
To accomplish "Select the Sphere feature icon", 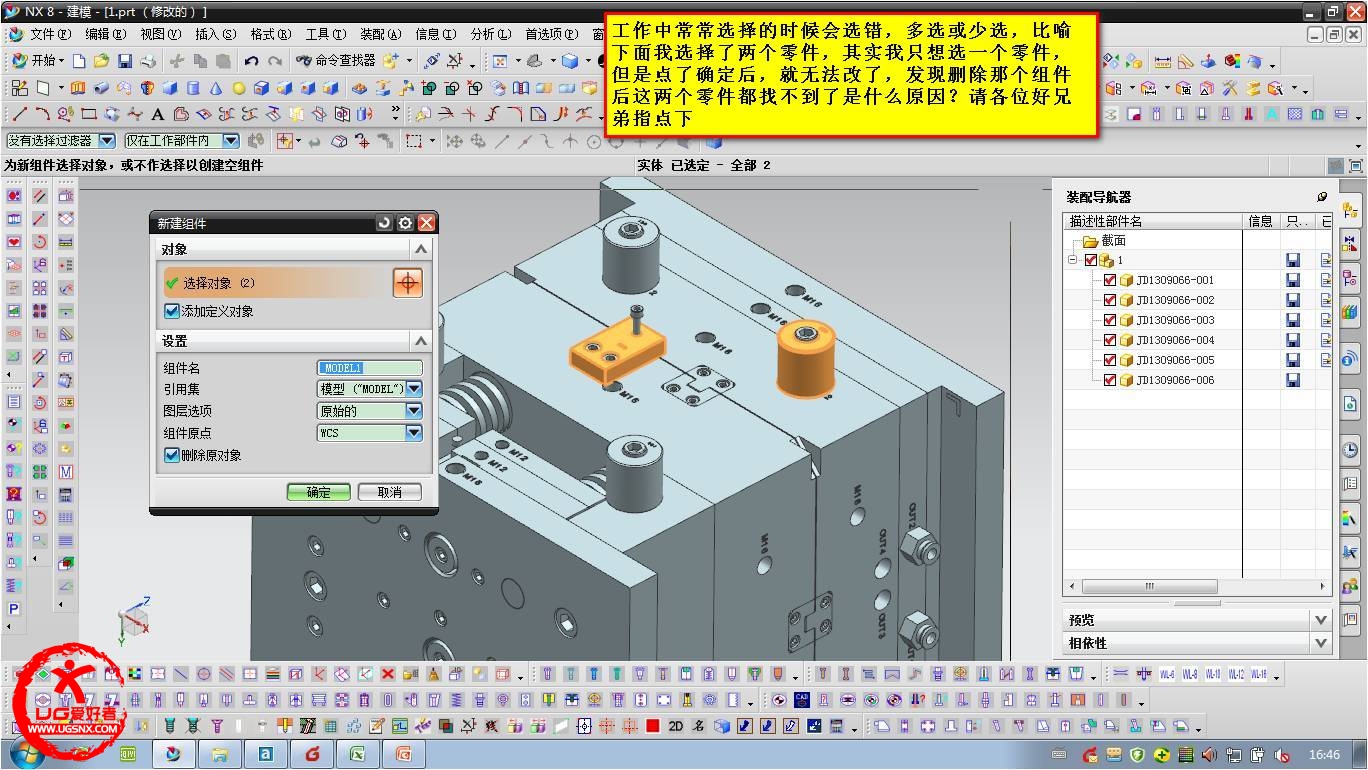I will pyautogui.click(x=239, y=88).
